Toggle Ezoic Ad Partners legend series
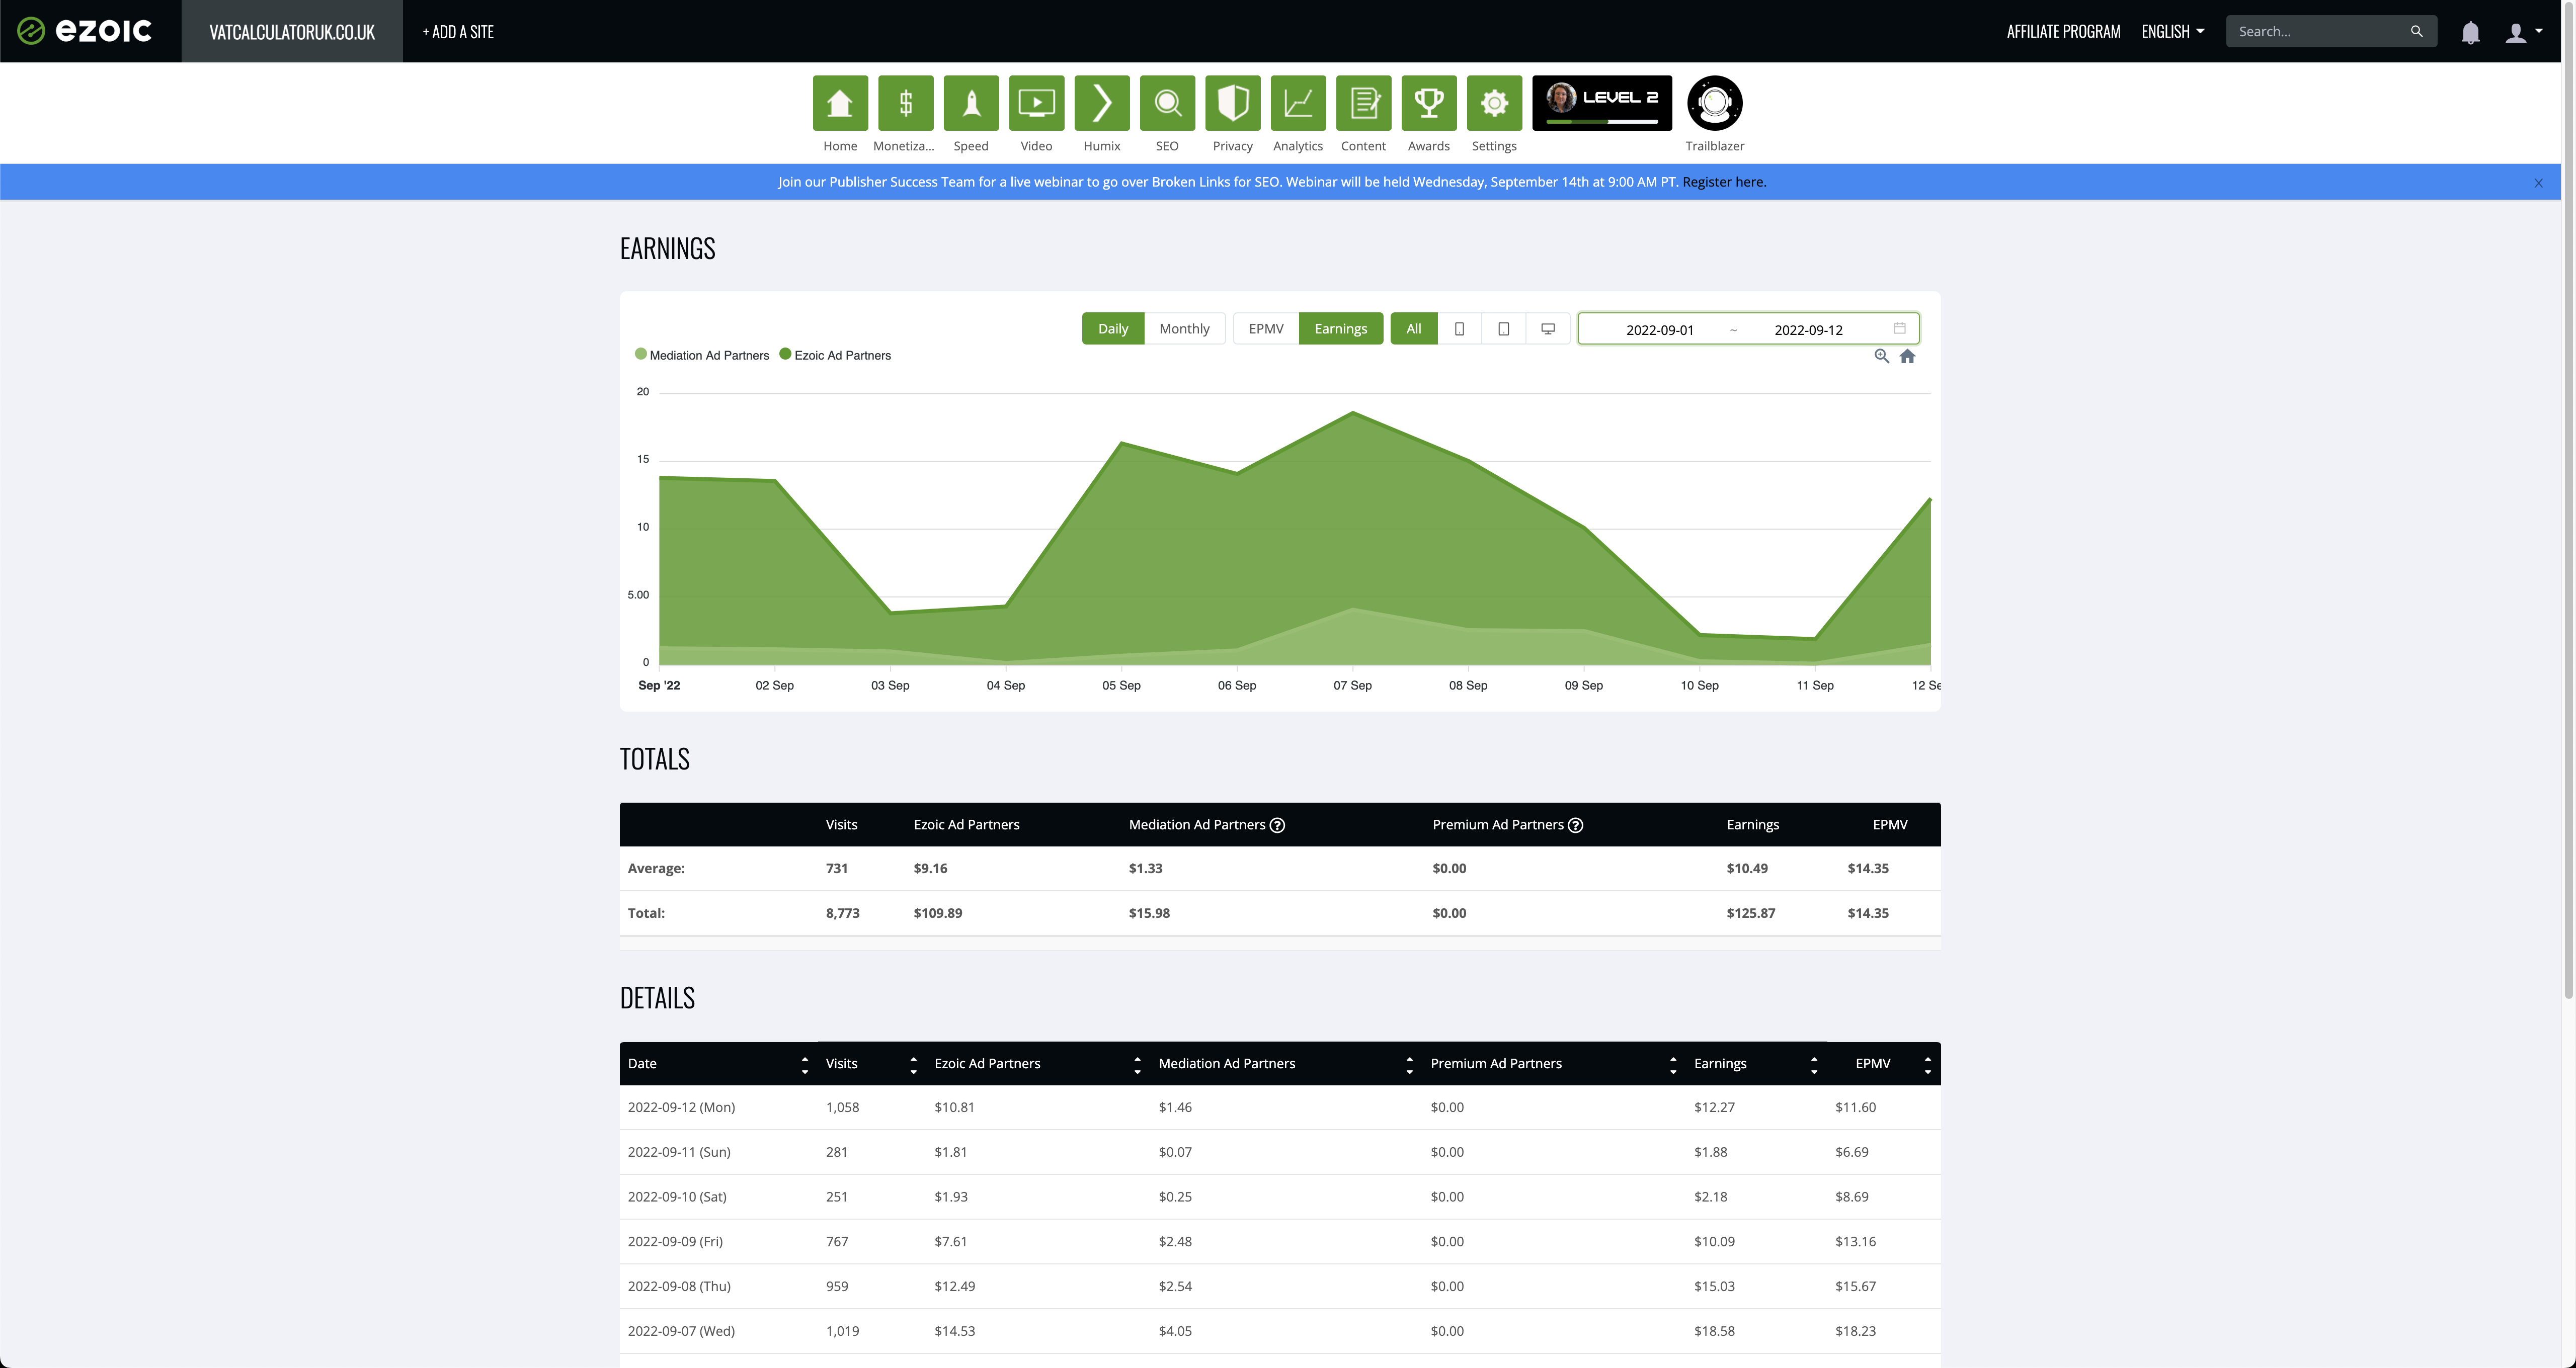2576x1368 pixels. (x=835, y=355)
